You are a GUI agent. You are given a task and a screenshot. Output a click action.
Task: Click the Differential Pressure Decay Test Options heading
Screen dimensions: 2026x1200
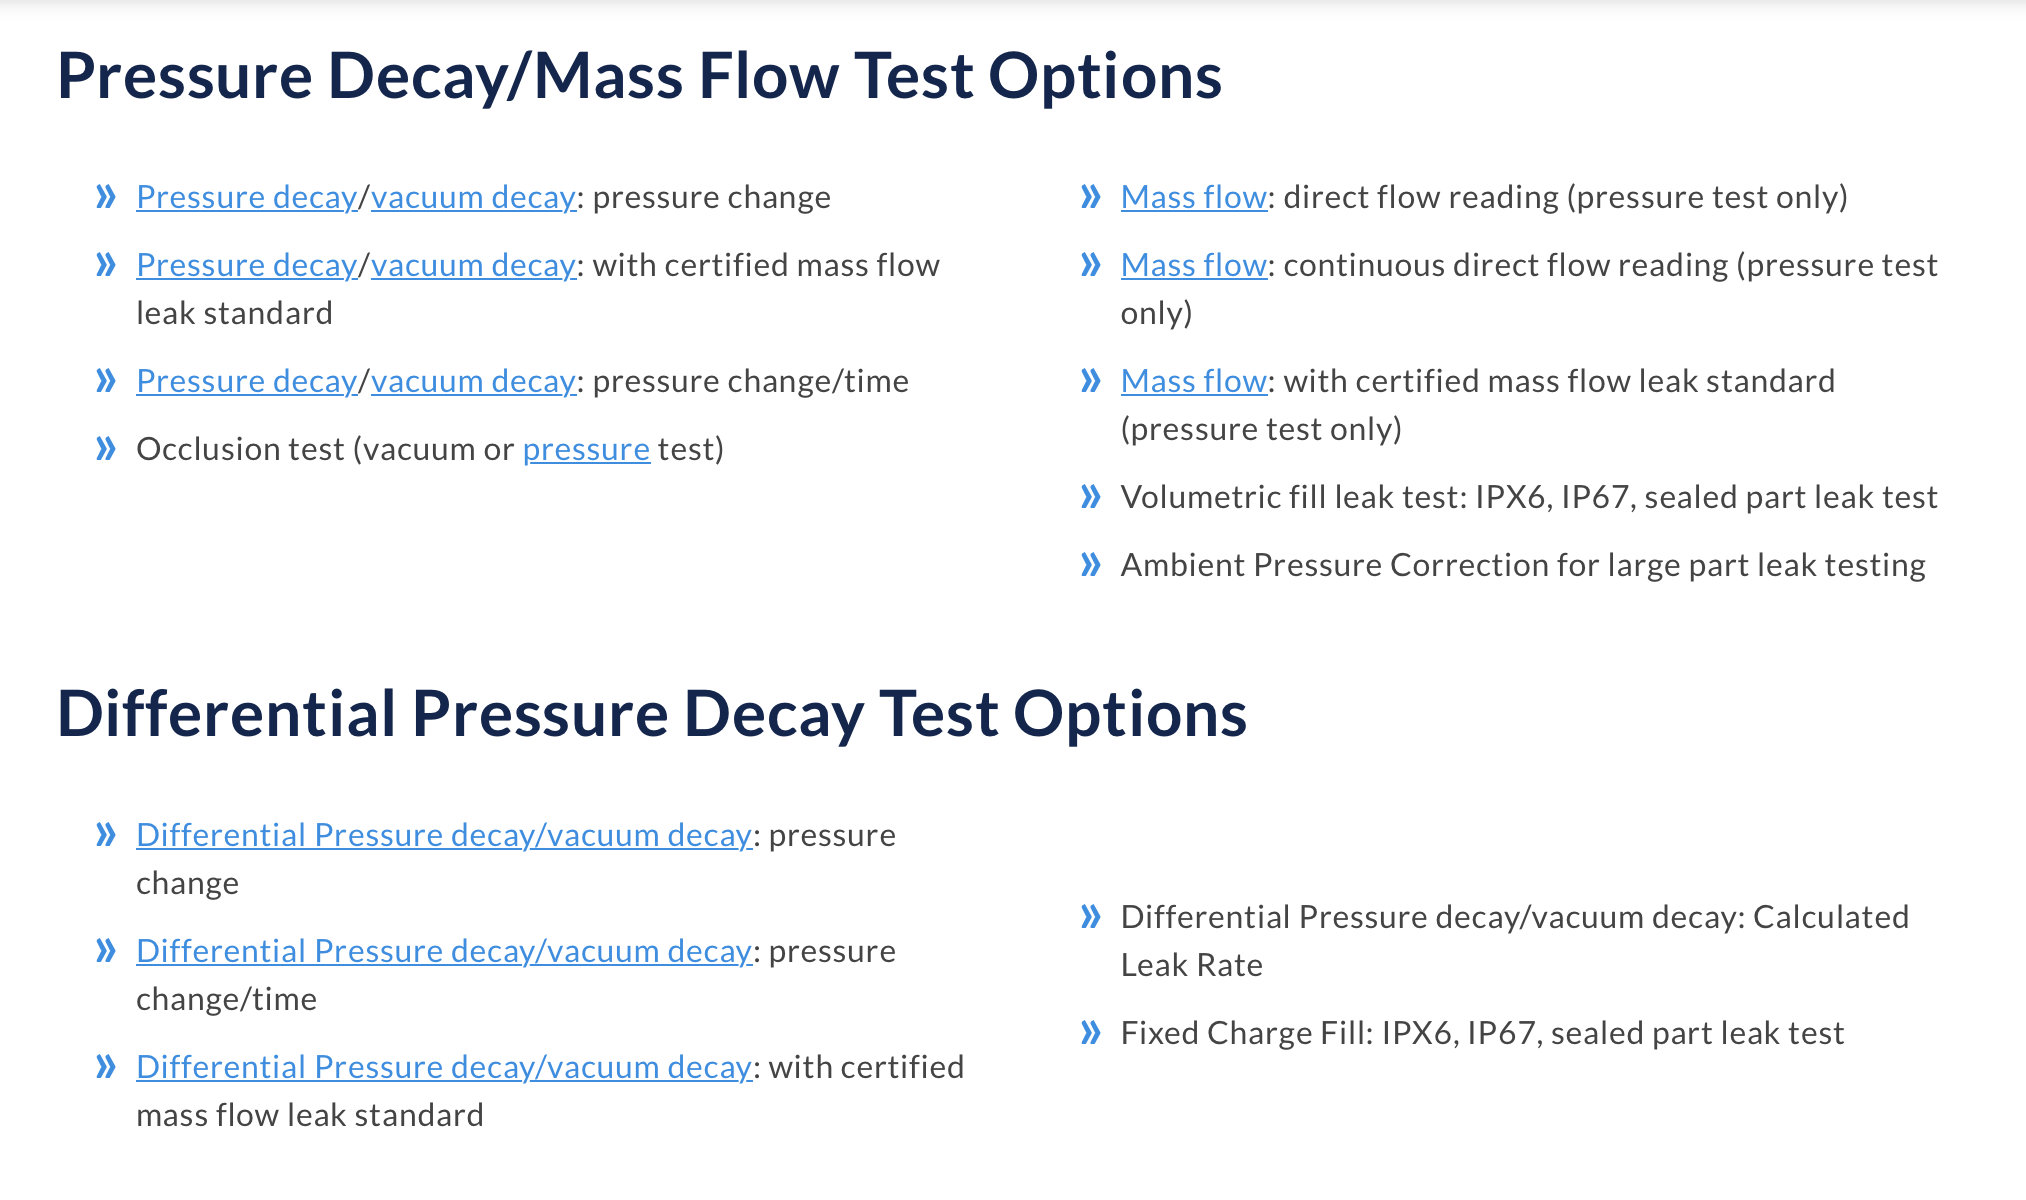click(x=652, y=714)
